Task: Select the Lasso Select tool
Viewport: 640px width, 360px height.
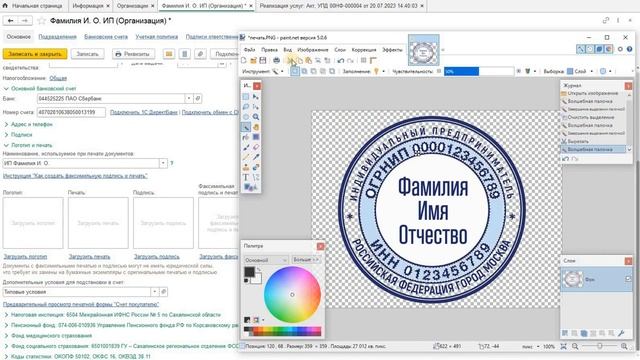Action: coord(246,107)
